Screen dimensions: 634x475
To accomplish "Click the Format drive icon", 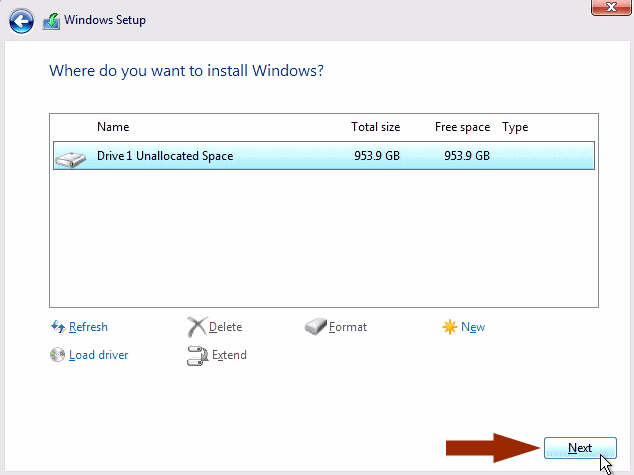I will [315, 327].
